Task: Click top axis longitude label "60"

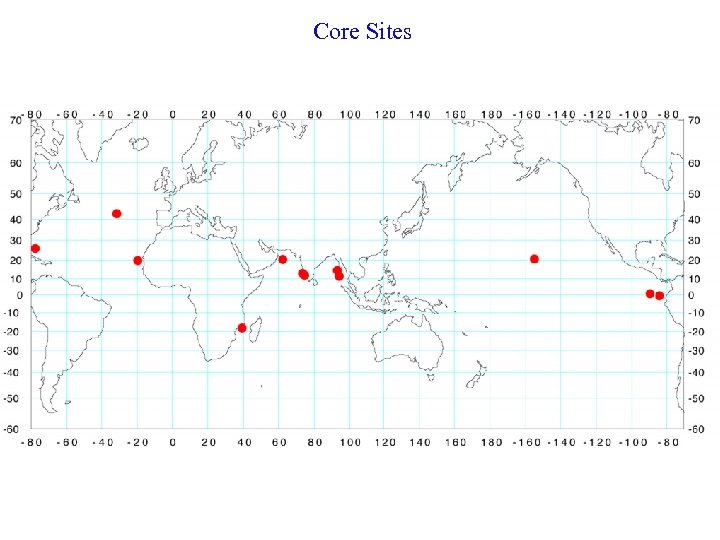Action: click(279, 114)
